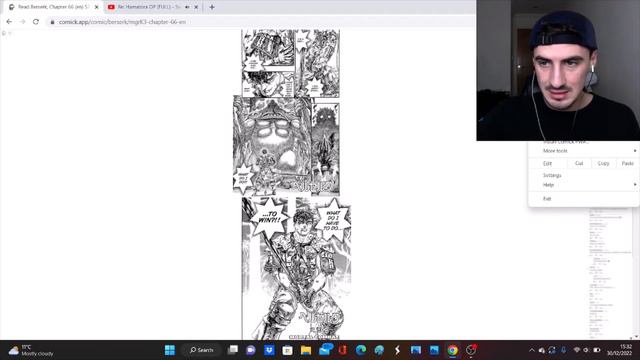The image size is (640, 360).
Task: Click the page scrollbar down arrow
Action: click(x=636, y=337)
